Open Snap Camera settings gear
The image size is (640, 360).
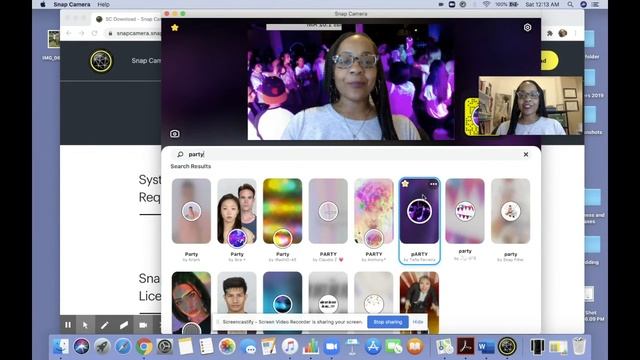click(527, 27)
